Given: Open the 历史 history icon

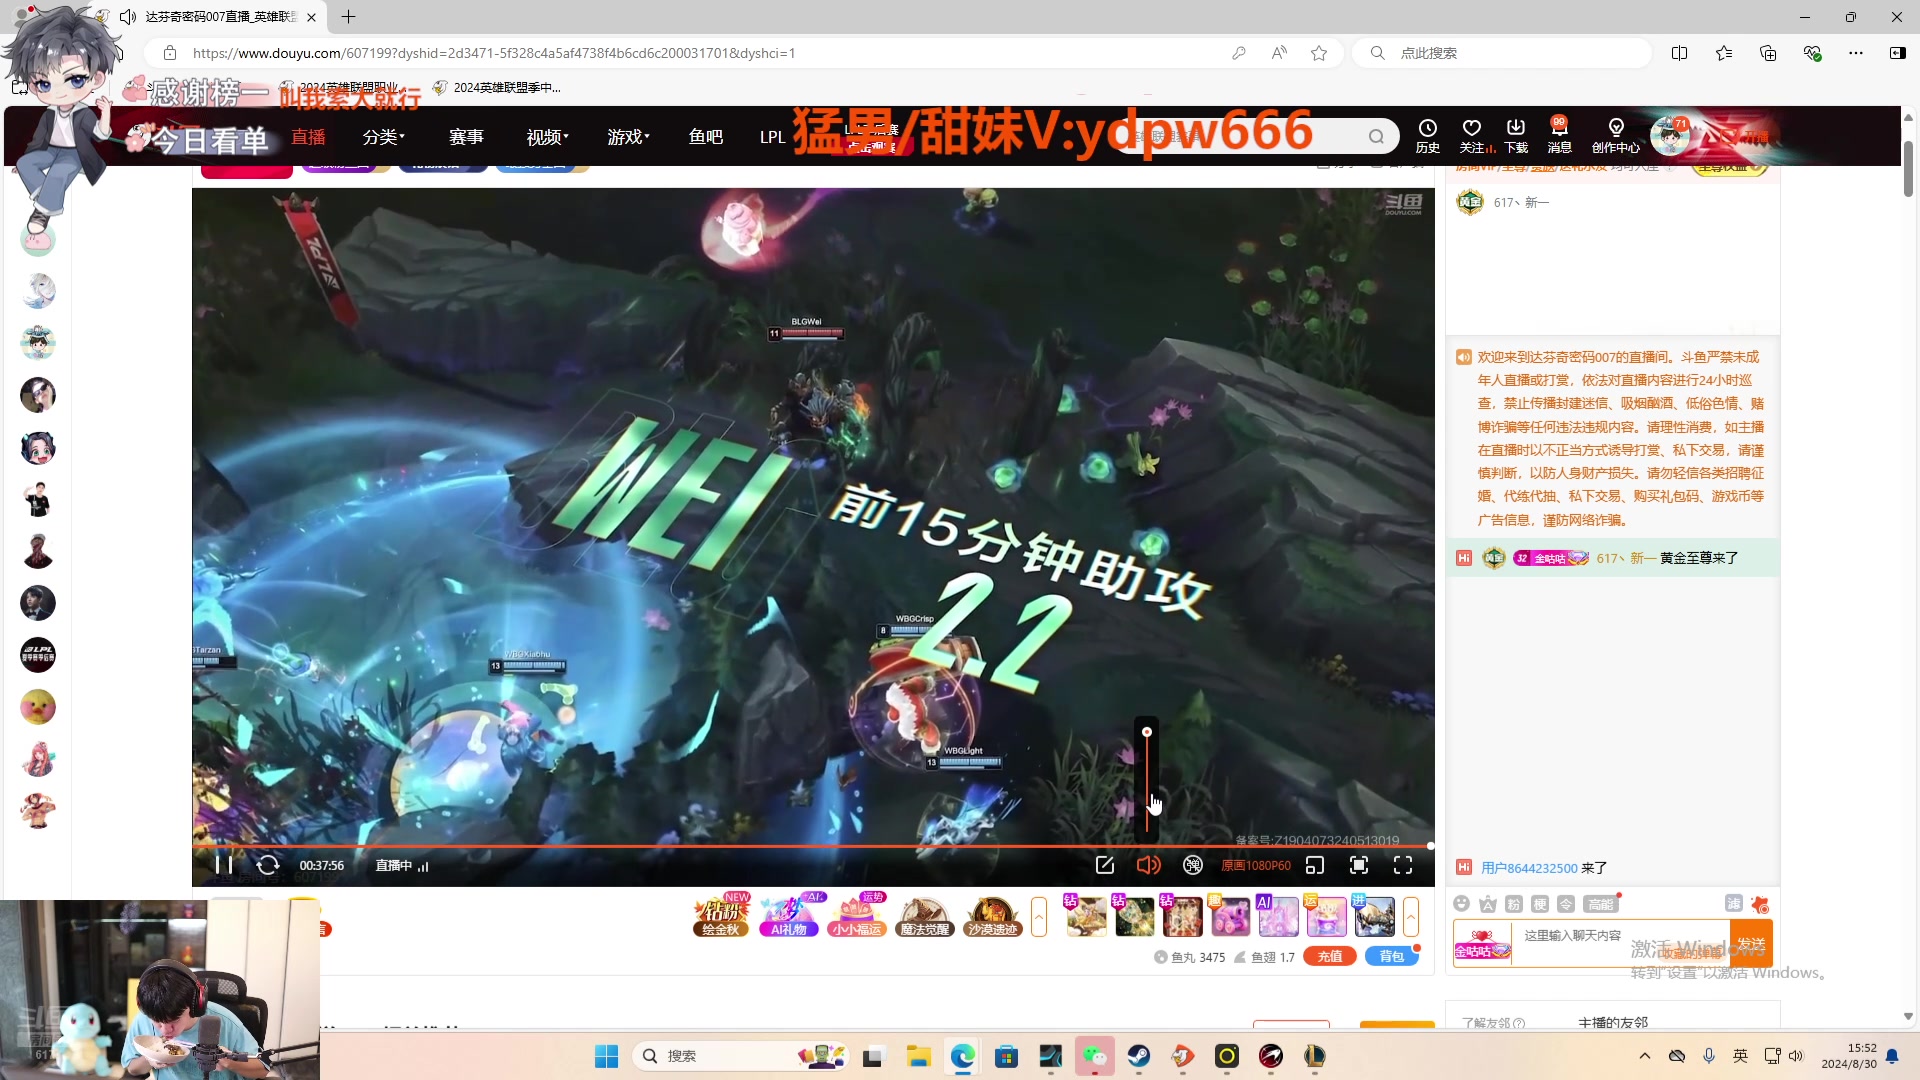Looking at the screenshot, I should click(x=1428, y=136).
